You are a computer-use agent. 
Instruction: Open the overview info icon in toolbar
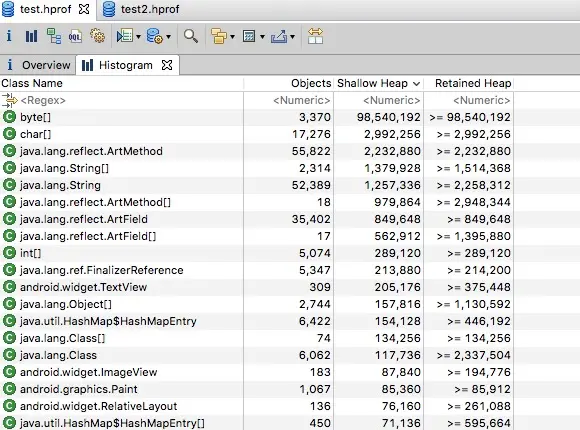[x=9, y=36]
